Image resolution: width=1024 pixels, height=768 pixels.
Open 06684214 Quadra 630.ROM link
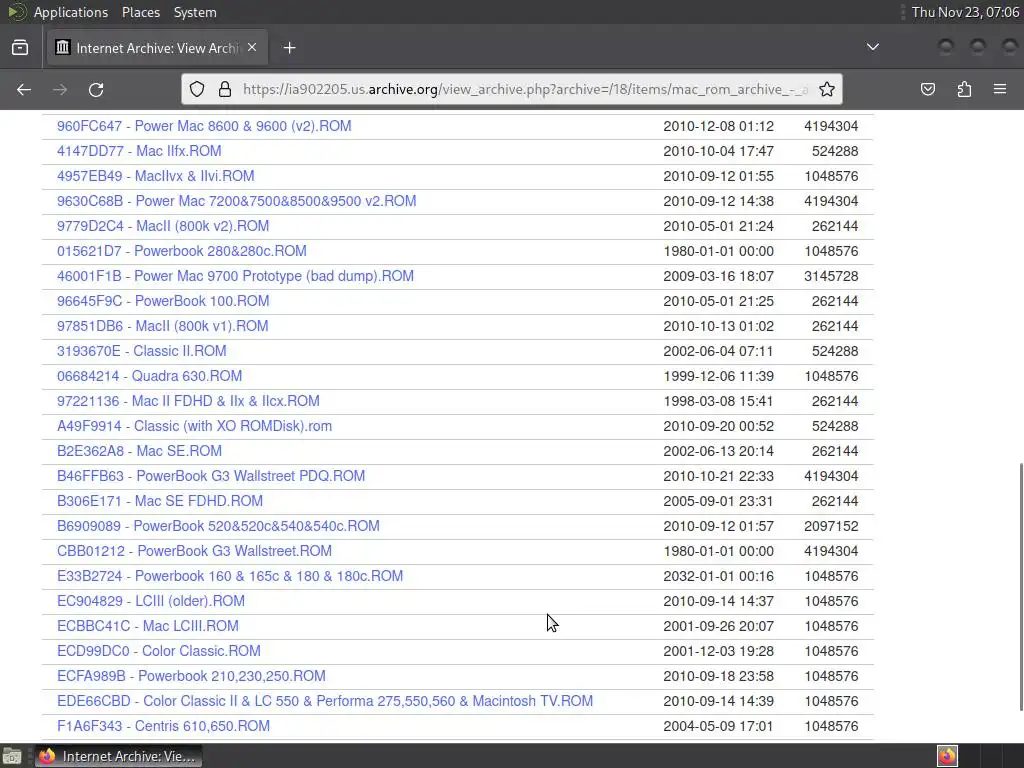coord(150,376)
